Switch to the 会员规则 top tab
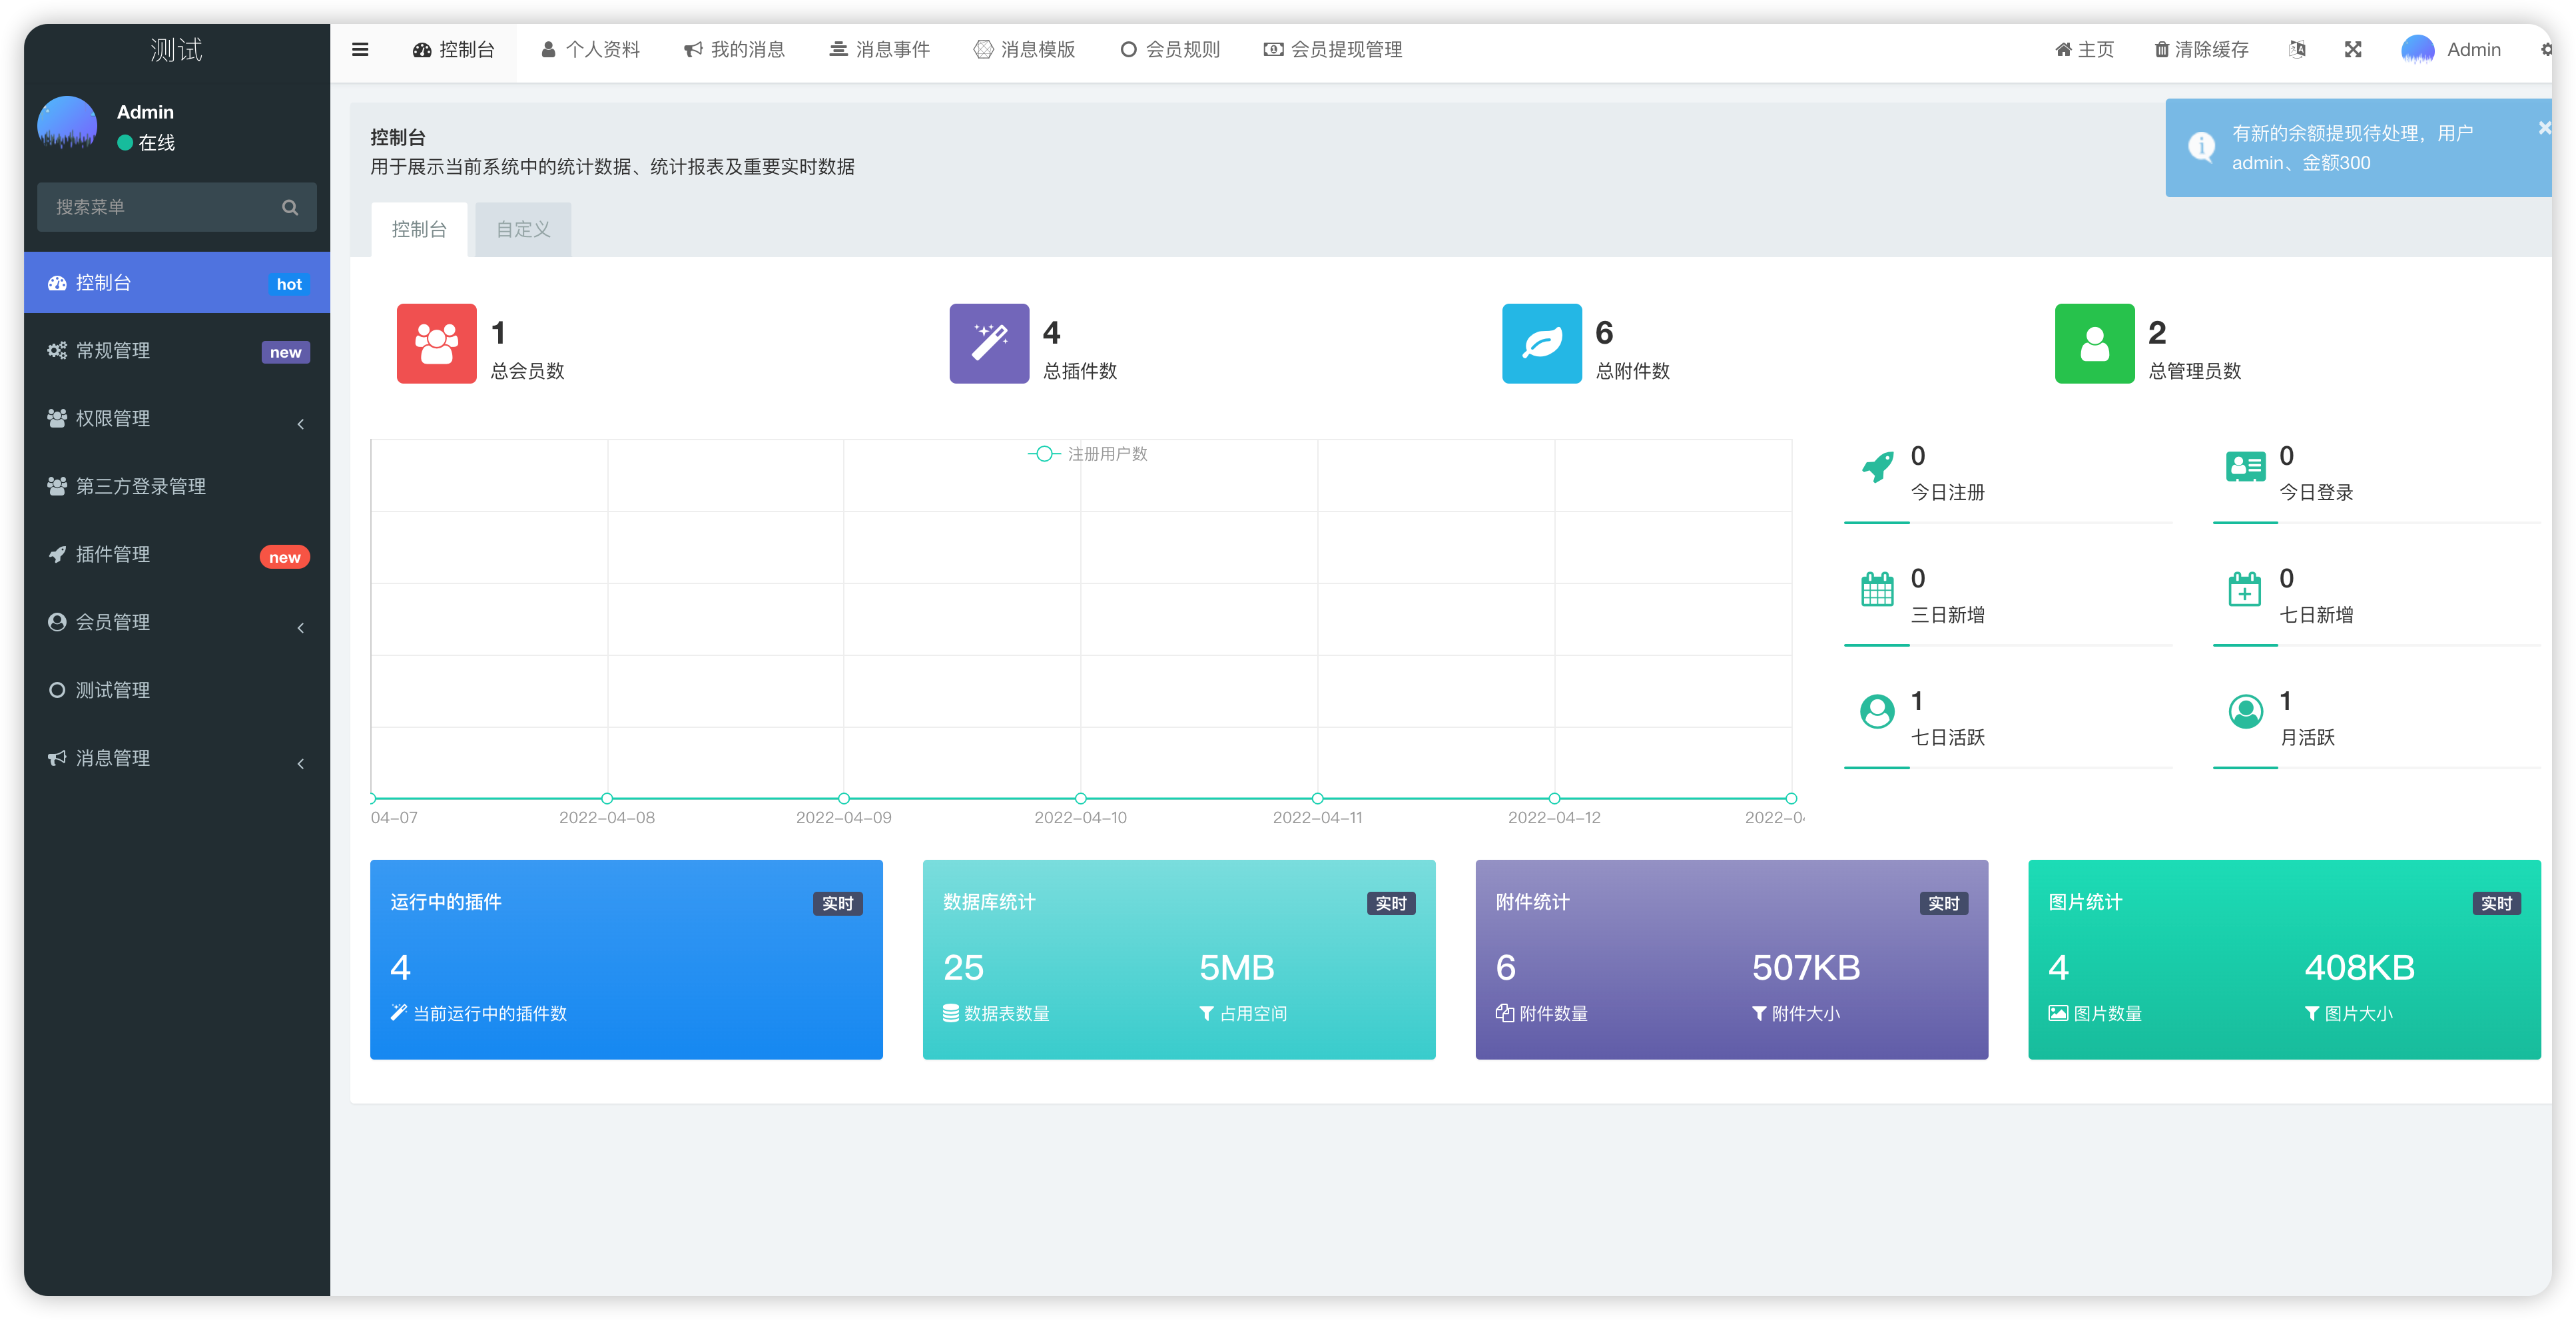2576x1320 pixels. [x=1170, y=50]
